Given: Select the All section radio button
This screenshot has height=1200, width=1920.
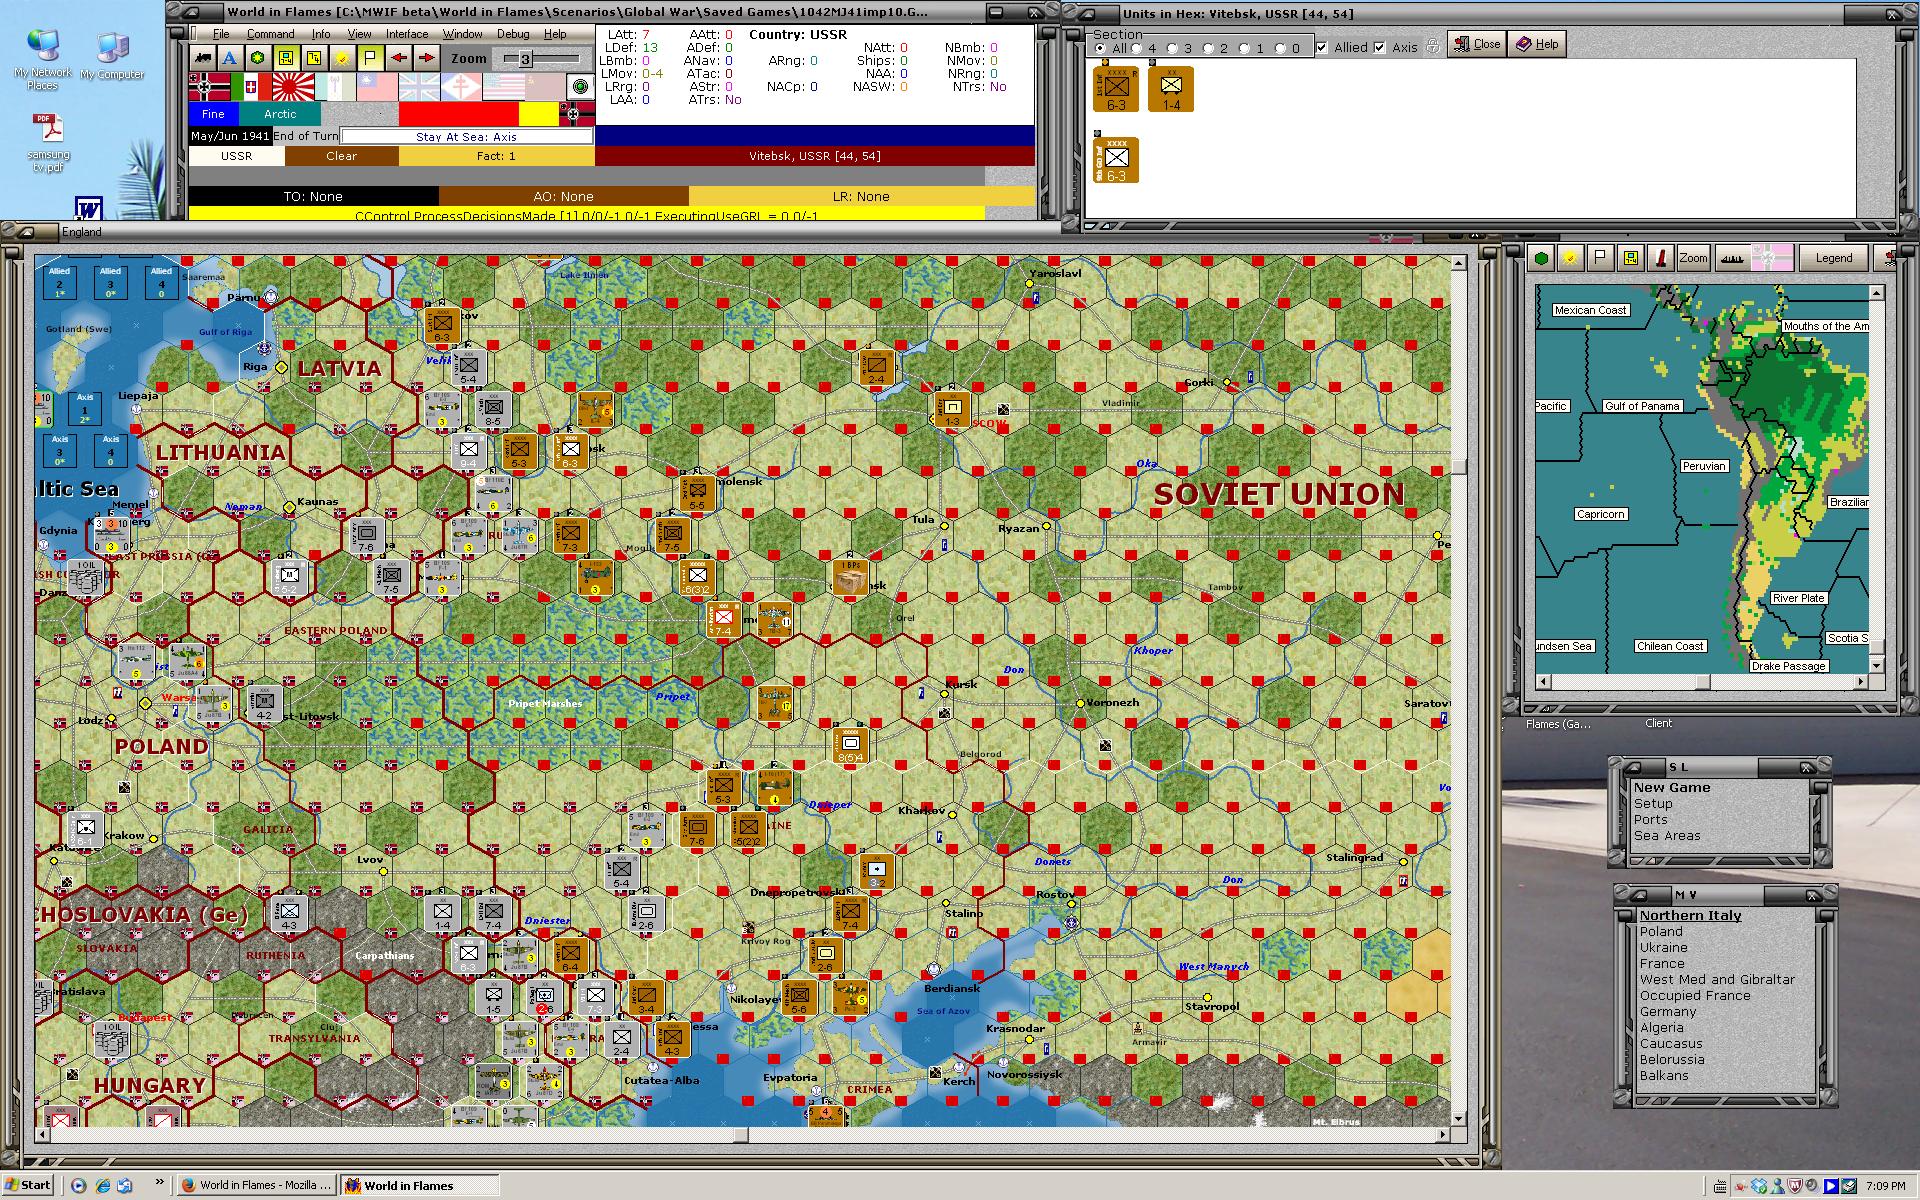Looking at the screenshot, I should point(1101,48).
